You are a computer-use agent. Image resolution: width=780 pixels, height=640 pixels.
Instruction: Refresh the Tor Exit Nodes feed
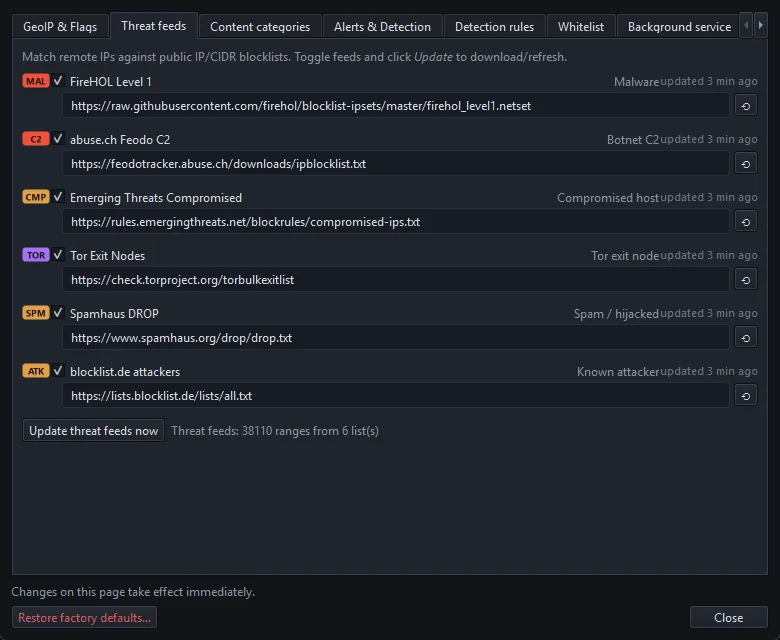click(745, 279)
